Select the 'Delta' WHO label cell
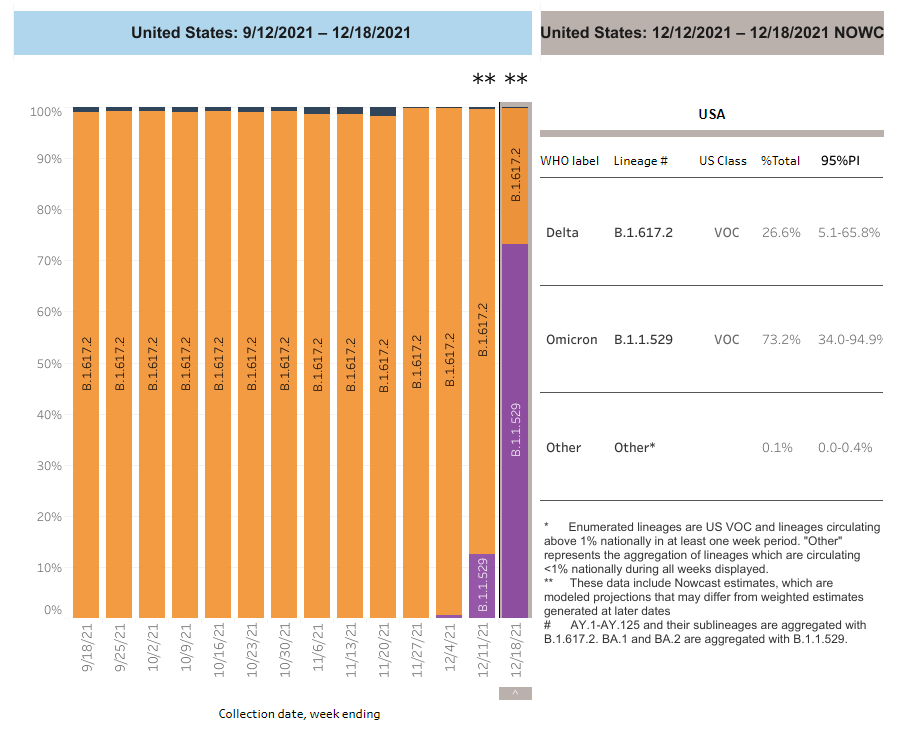913x729 pixels. 562,233
